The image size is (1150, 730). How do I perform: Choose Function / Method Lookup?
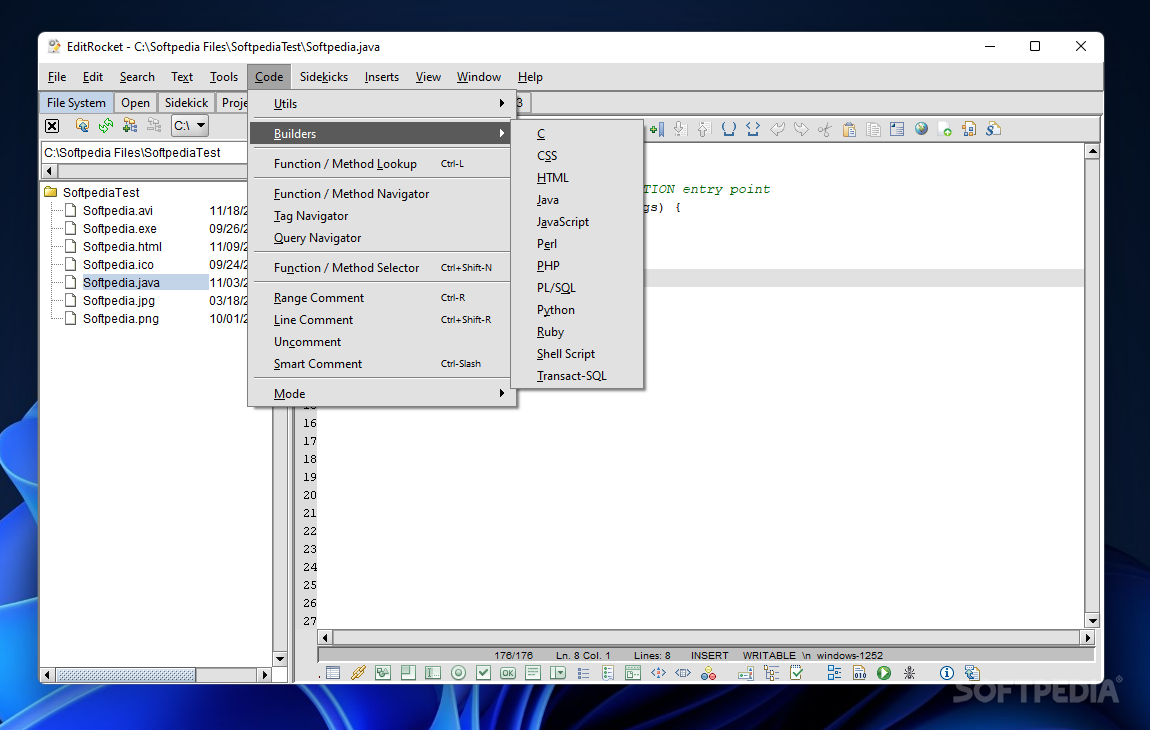tap(381, 164)
